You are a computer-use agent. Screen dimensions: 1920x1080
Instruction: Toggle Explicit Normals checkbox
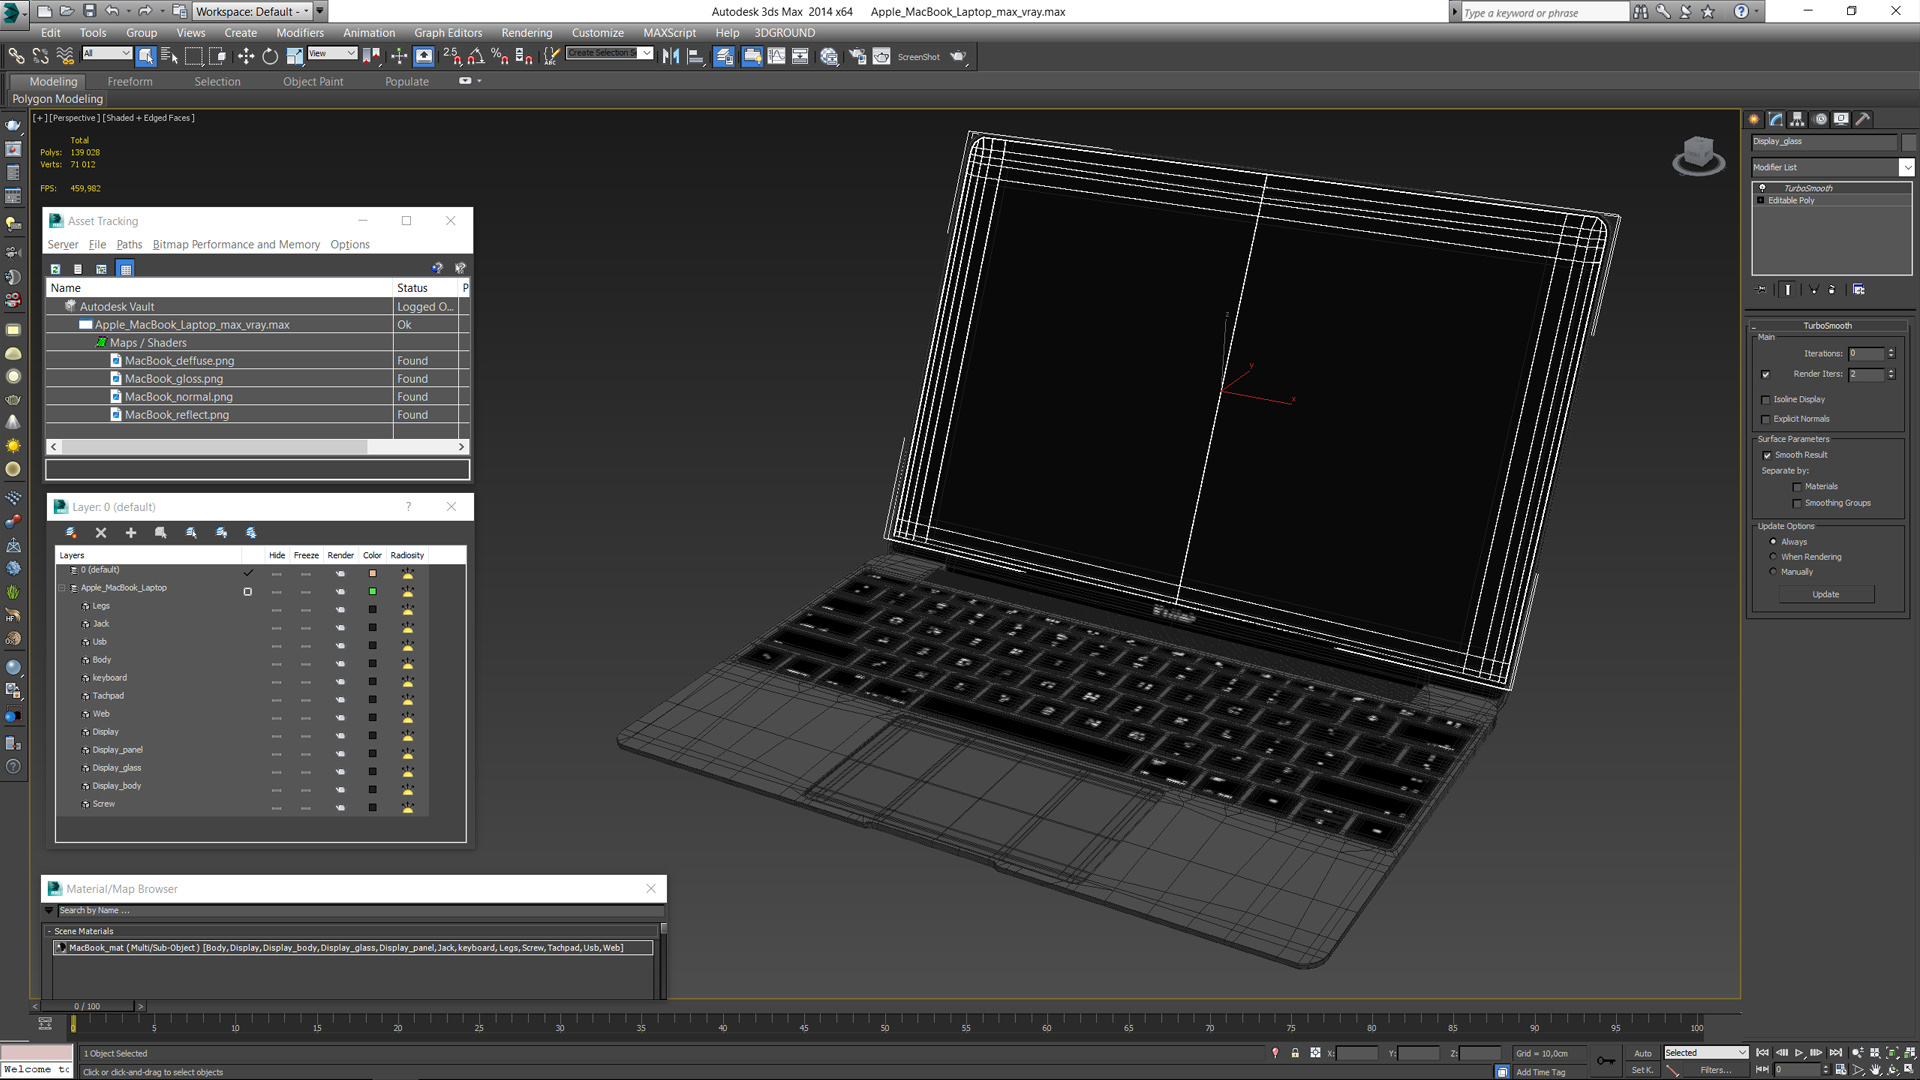1766,418
